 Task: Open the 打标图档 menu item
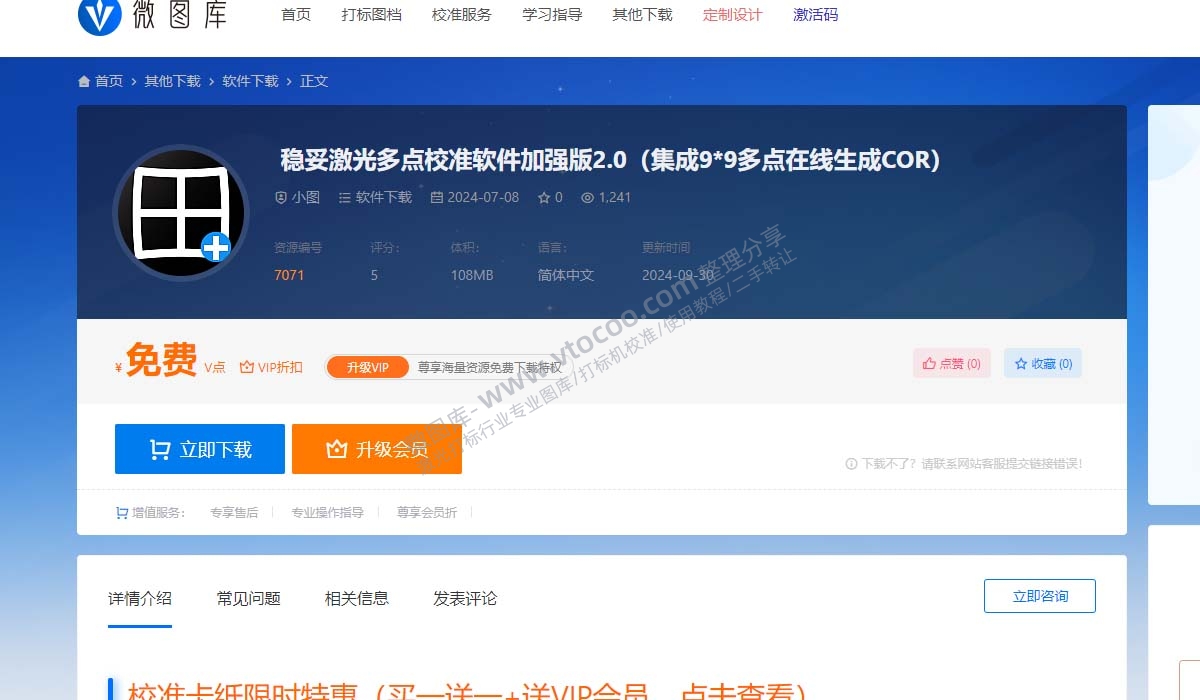(x=371, y=15)
